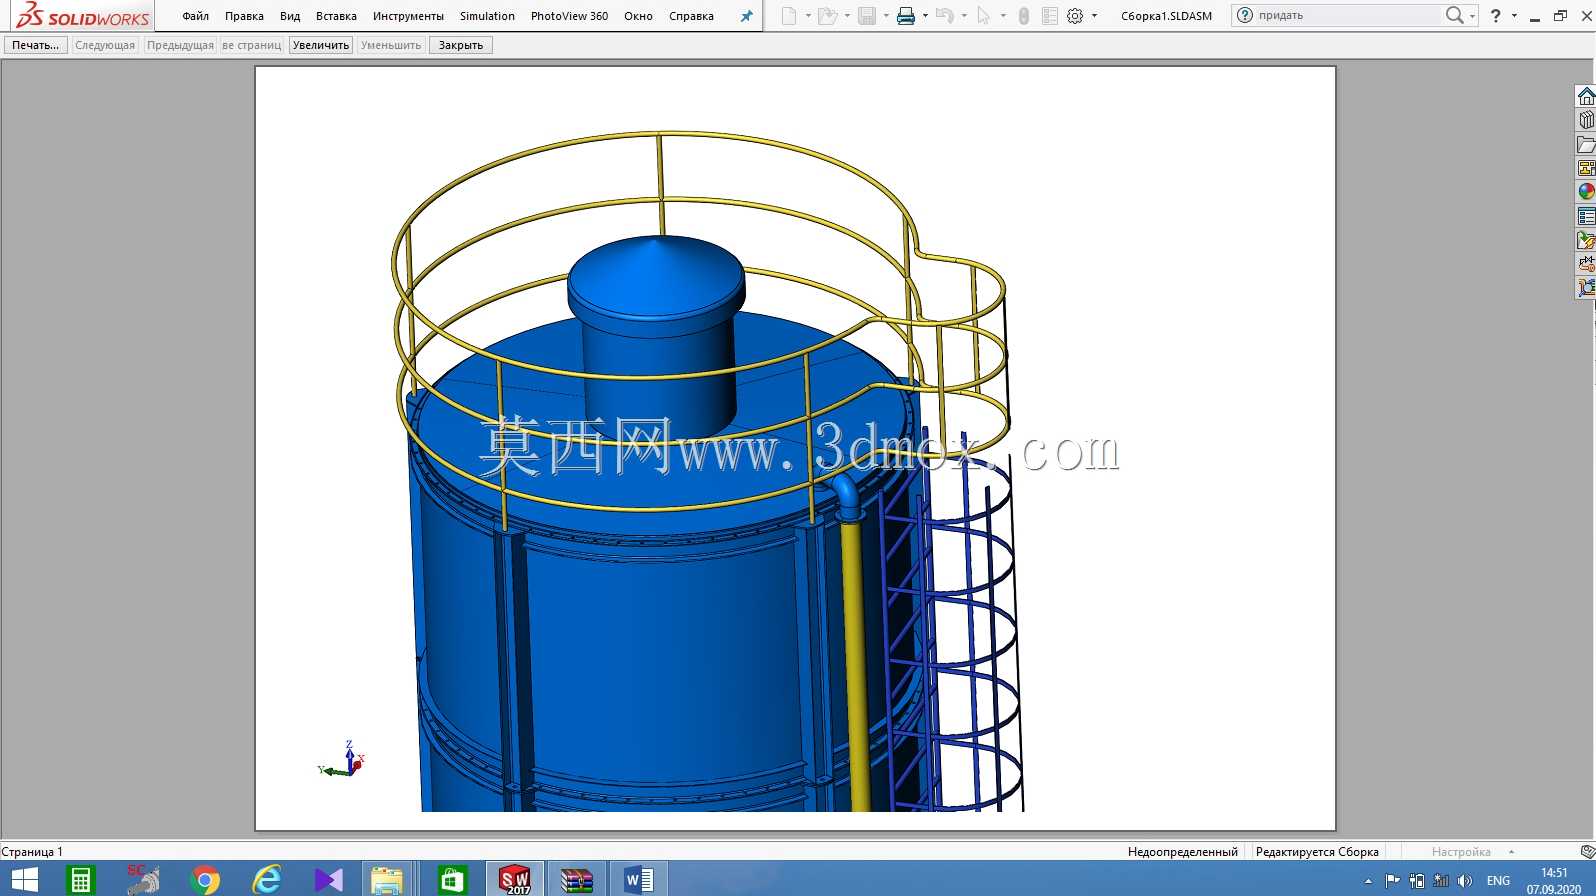Open the Appearances color ball icon

click(x=1586, y=192)
